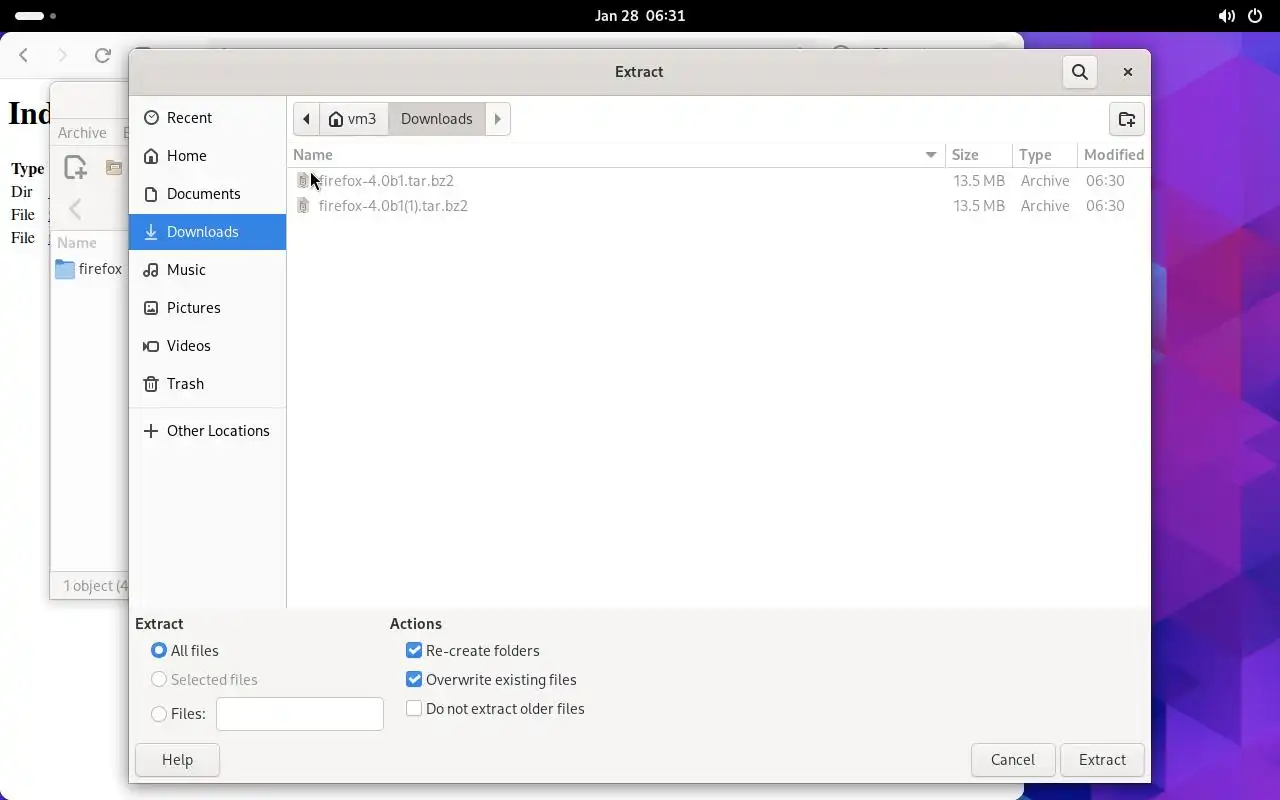The width and height of the screenshot is (1280, 800).
Task: Click the vm3 home path button
Action: coord(354,119)
